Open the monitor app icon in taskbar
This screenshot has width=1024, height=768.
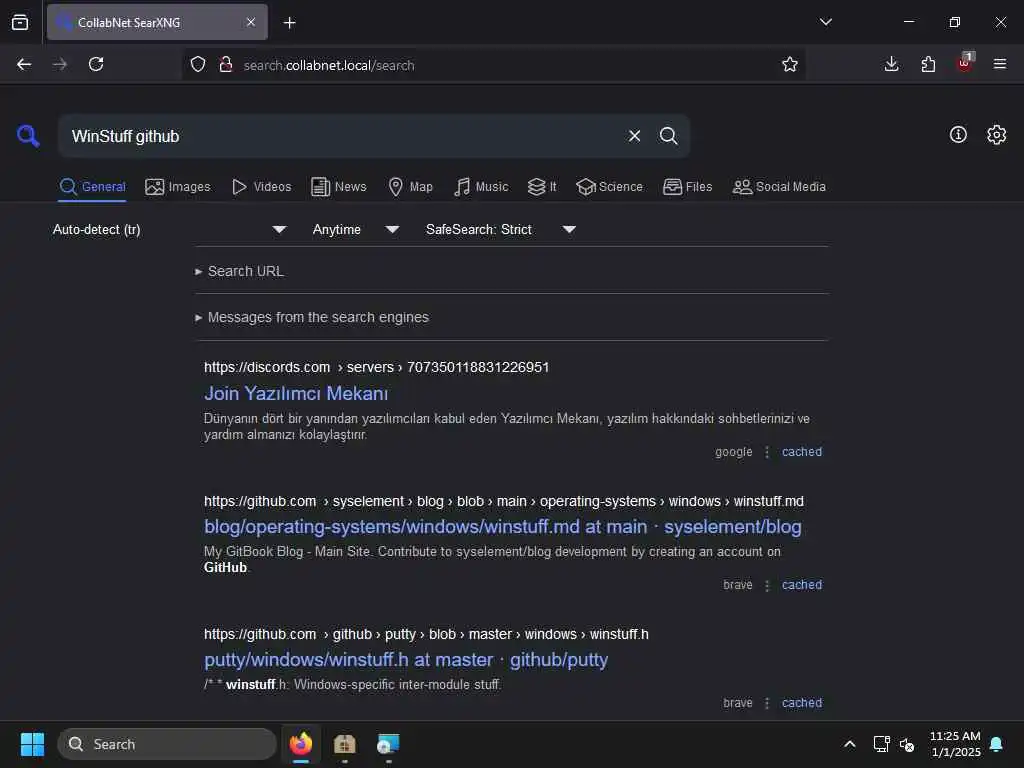(x=388, y=744)
